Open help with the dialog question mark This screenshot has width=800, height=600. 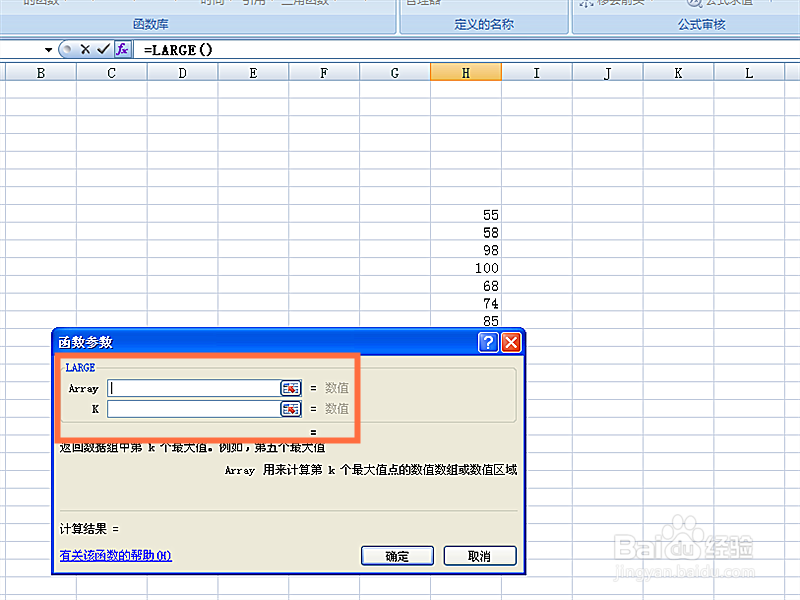[488, 342]
